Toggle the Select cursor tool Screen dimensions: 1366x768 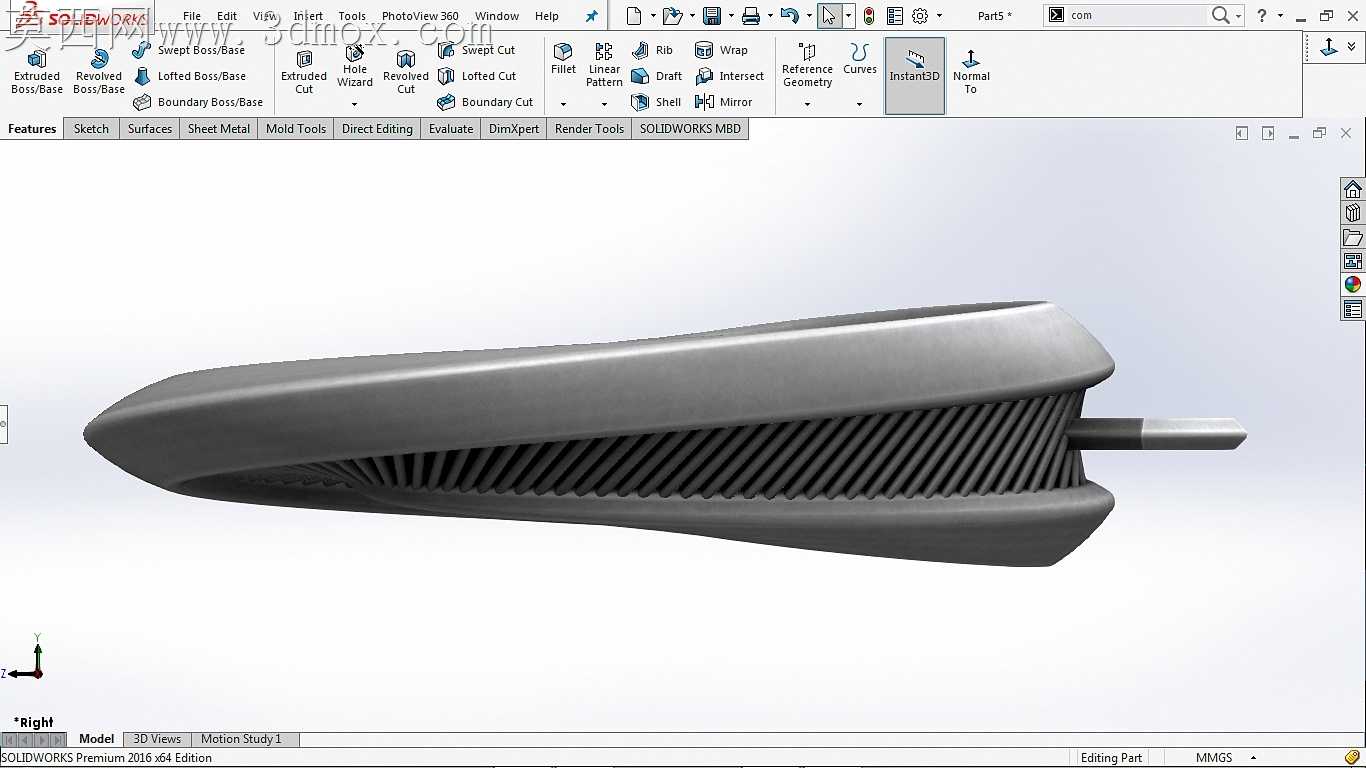tap(829, 16)
